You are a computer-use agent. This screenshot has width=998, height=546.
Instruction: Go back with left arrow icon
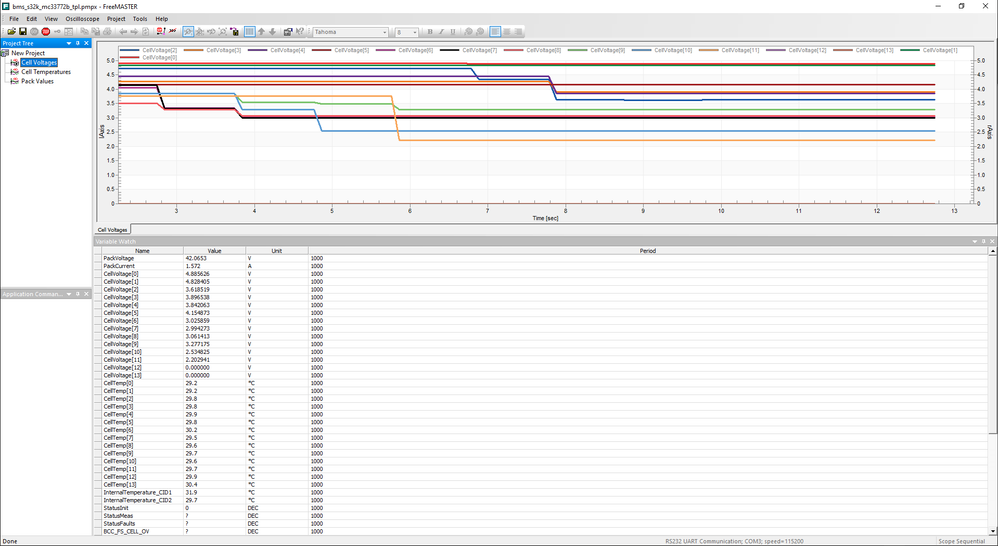tap(123, 31)
